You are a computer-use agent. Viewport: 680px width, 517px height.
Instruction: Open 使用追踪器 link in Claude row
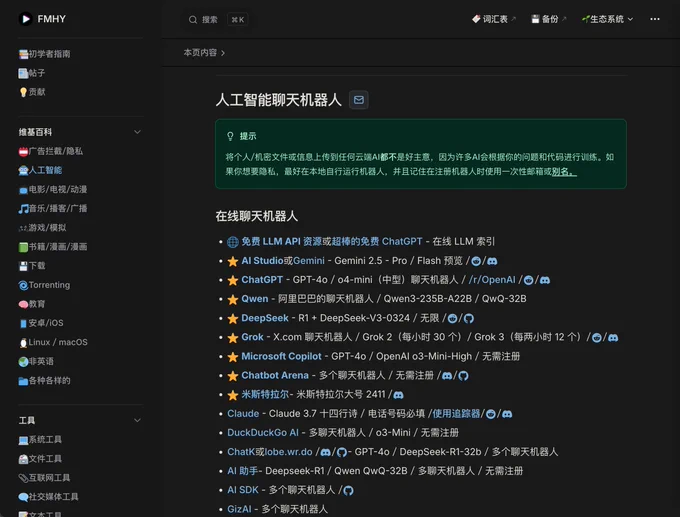456,413
